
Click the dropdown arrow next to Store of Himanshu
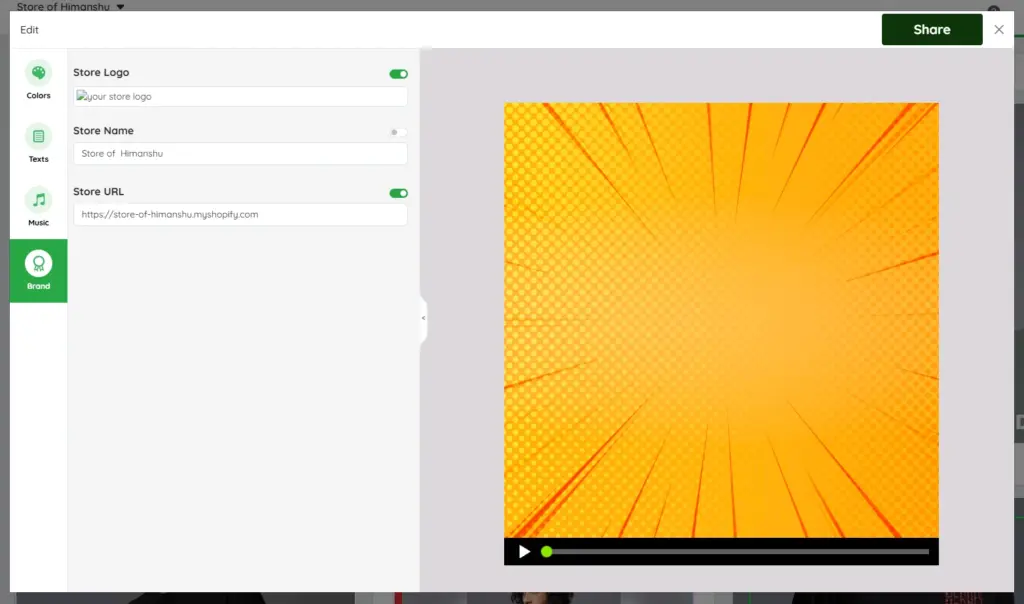tap(118, 6)
